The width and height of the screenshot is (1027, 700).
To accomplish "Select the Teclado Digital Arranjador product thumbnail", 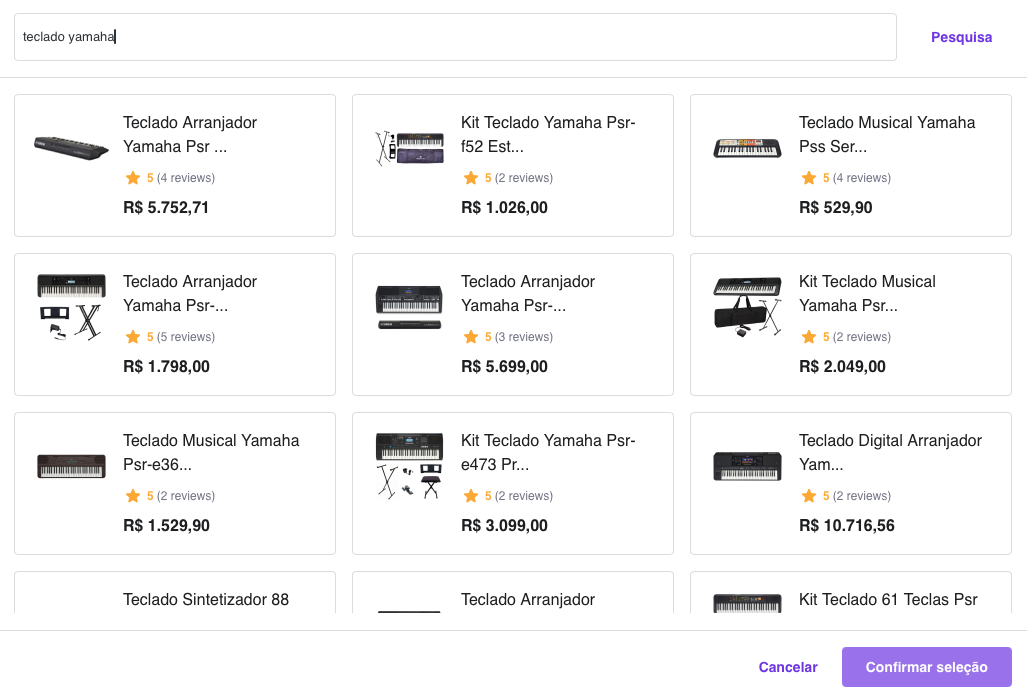I will coord(747,465).
